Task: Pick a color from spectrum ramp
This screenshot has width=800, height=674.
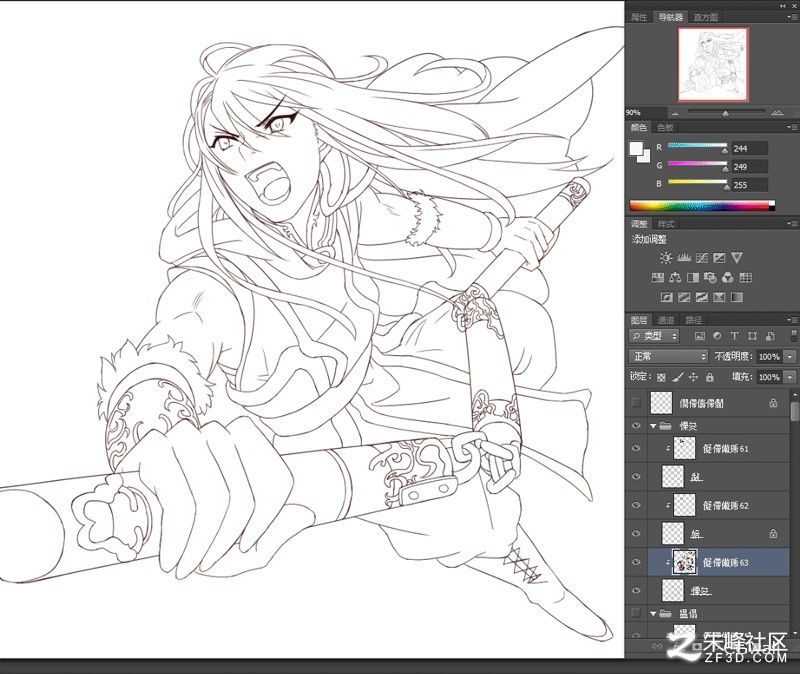Action: (702, 206)
